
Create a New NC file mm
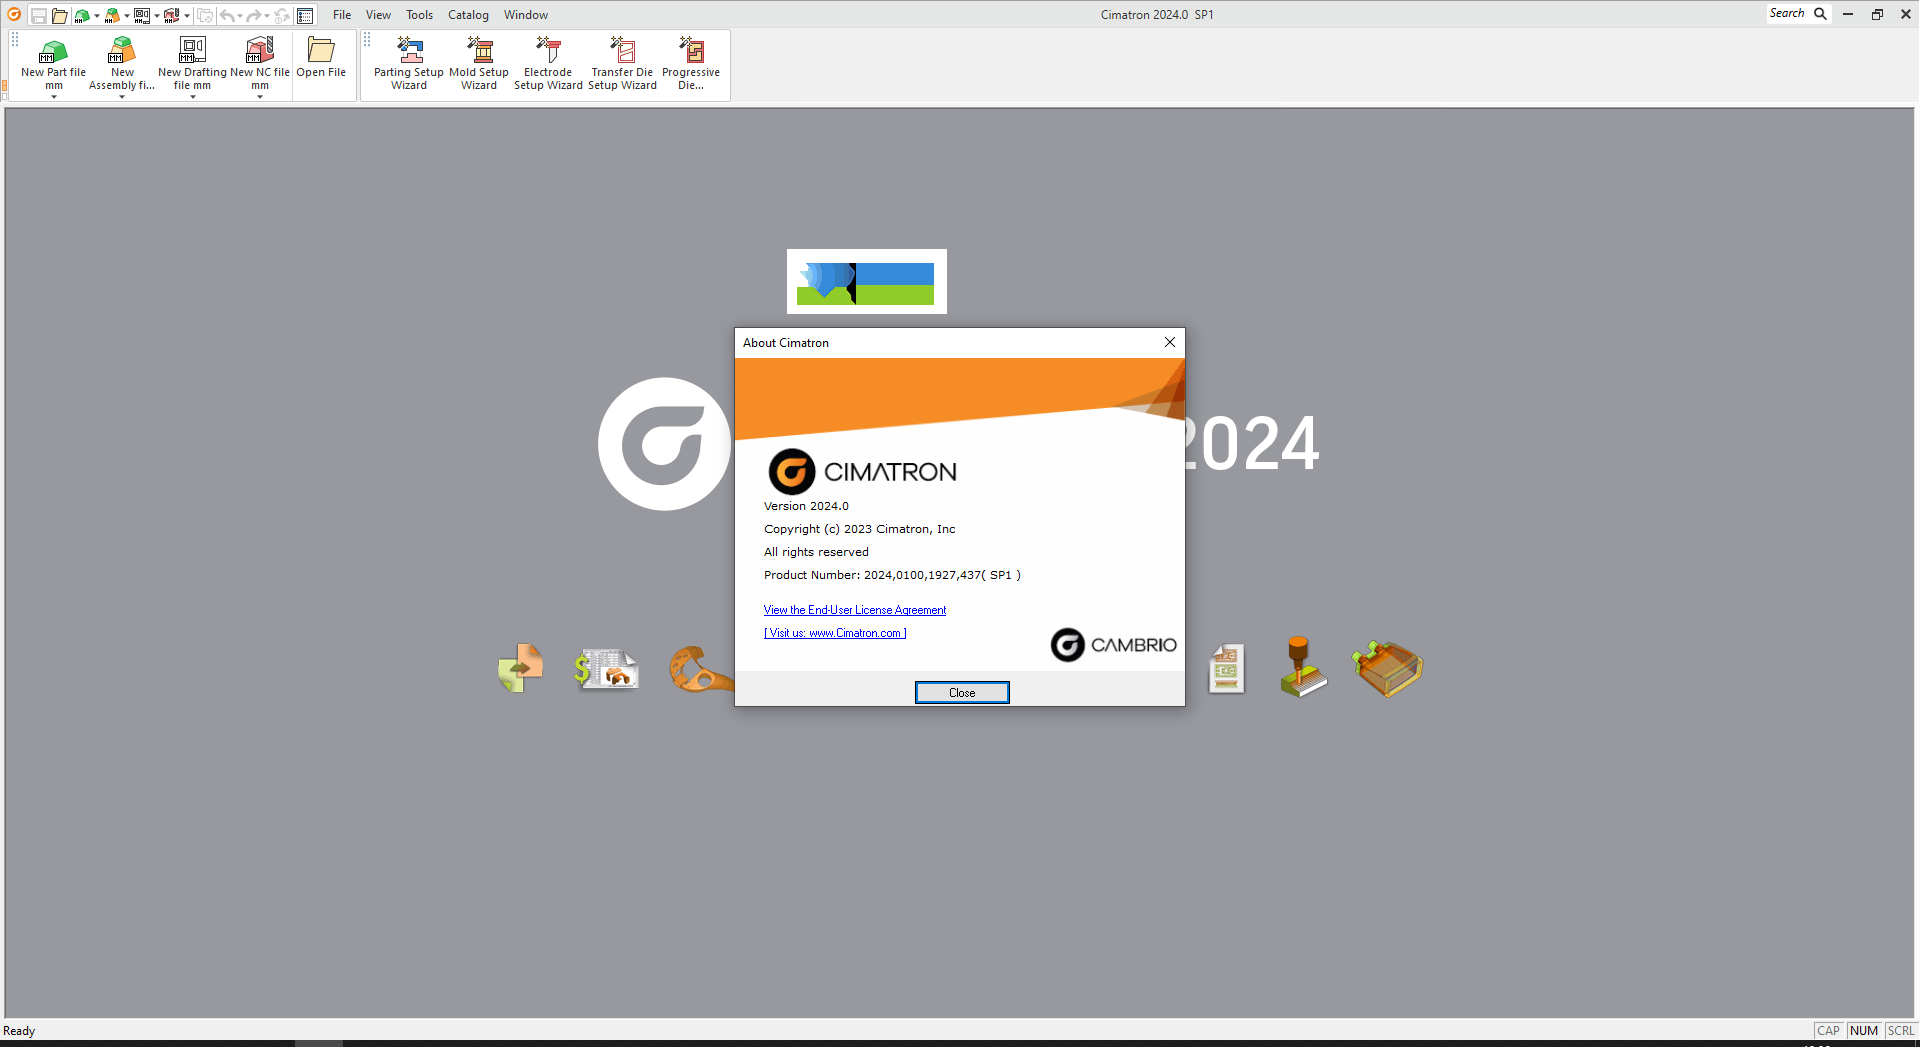tap(260, 63)
